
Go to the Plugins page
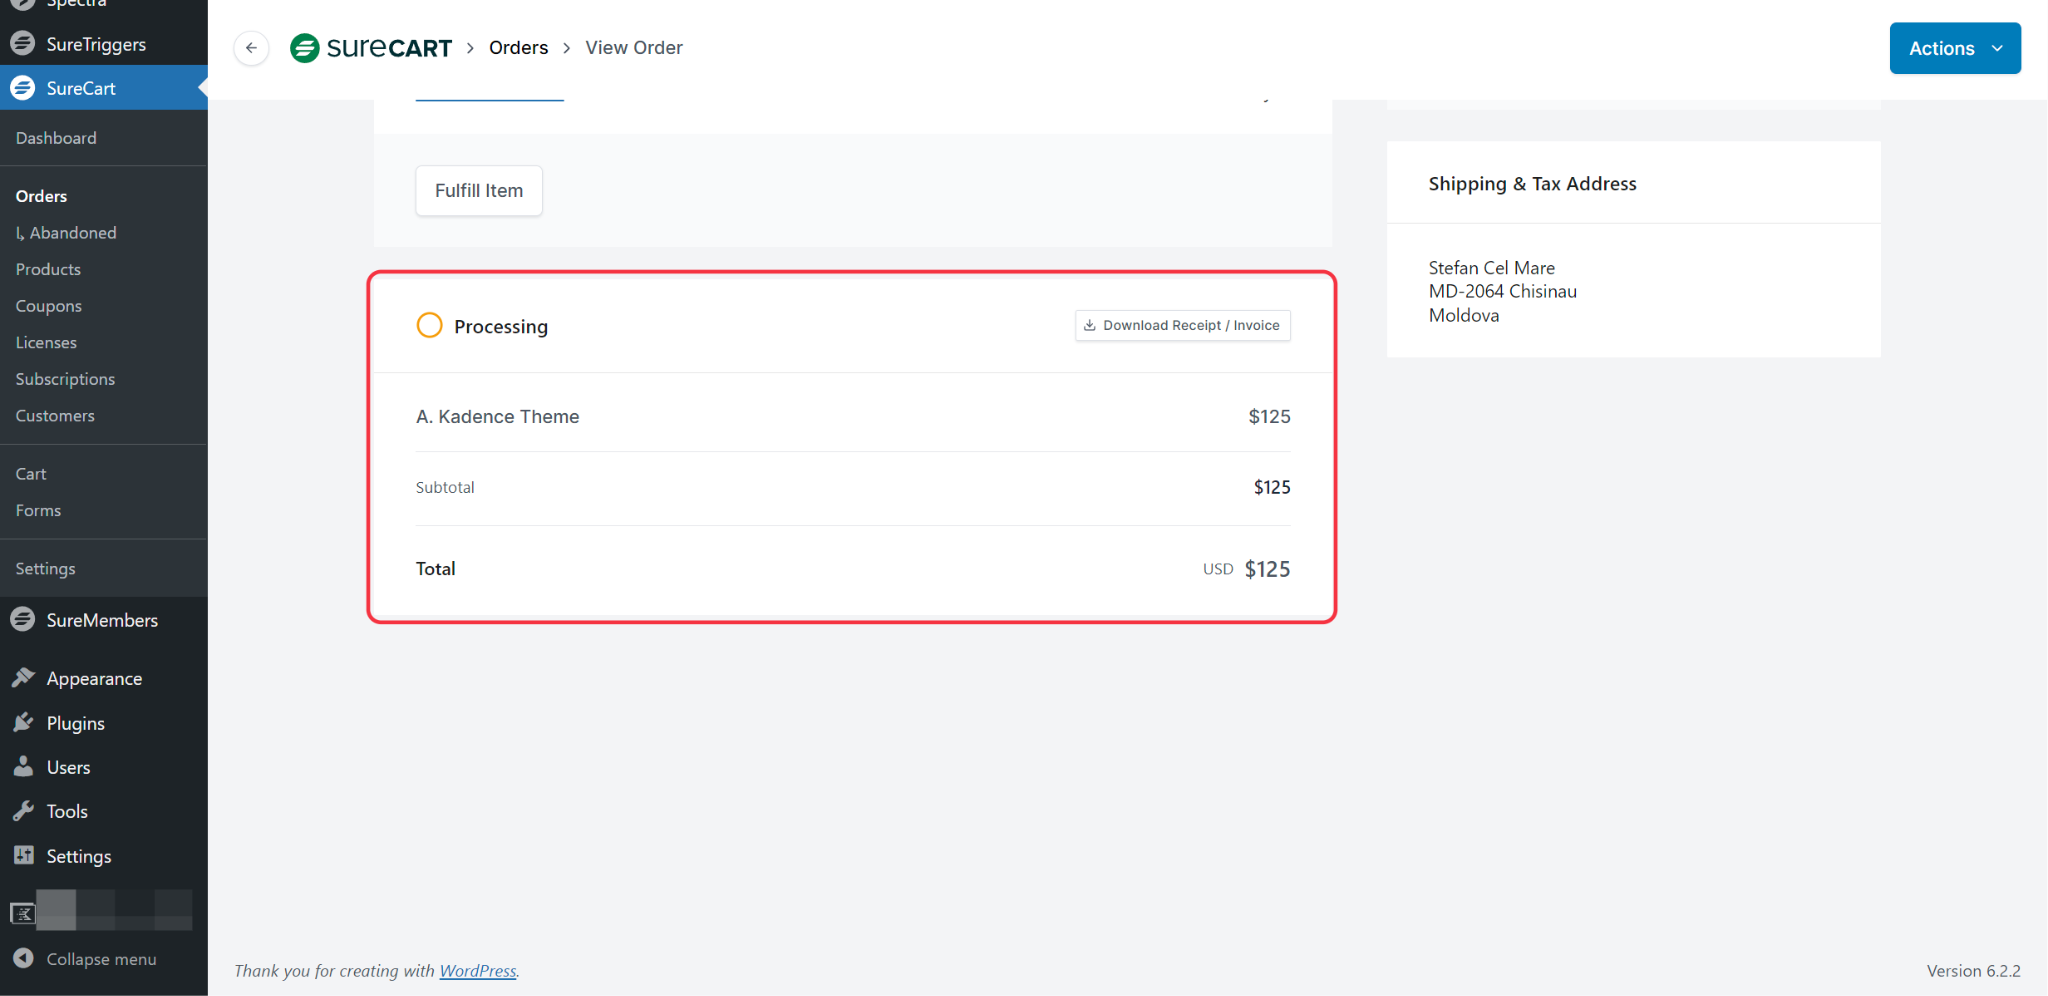[75, 723]
